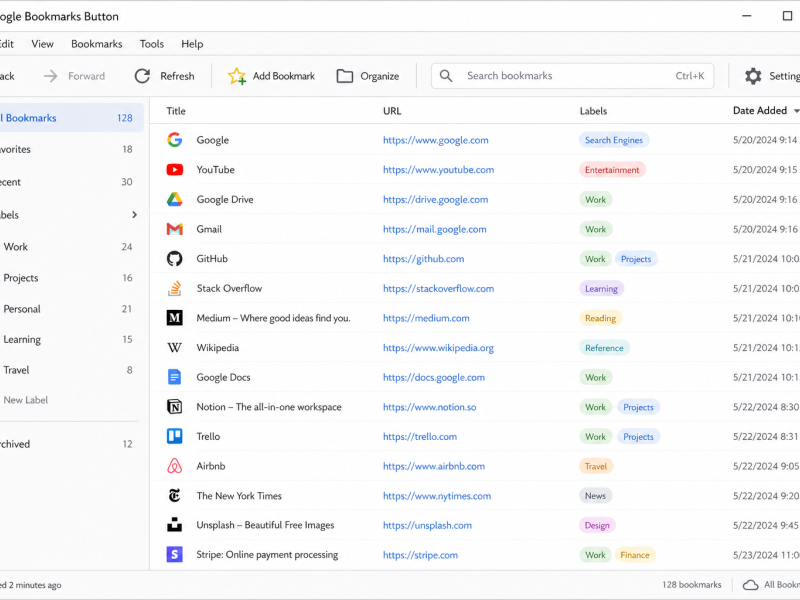800x600 pixels.
Task: Click New Label in sidebar
Action: coord(26,400)
